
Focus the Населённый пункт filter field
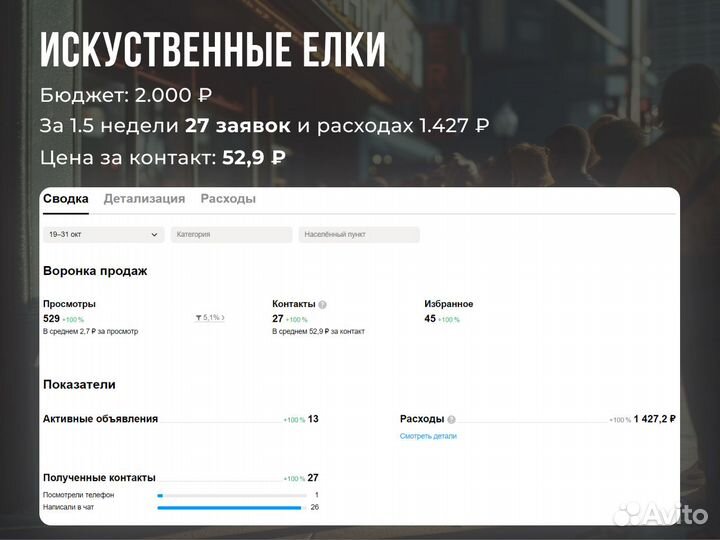pyautogui.click(x=359, y=235)
